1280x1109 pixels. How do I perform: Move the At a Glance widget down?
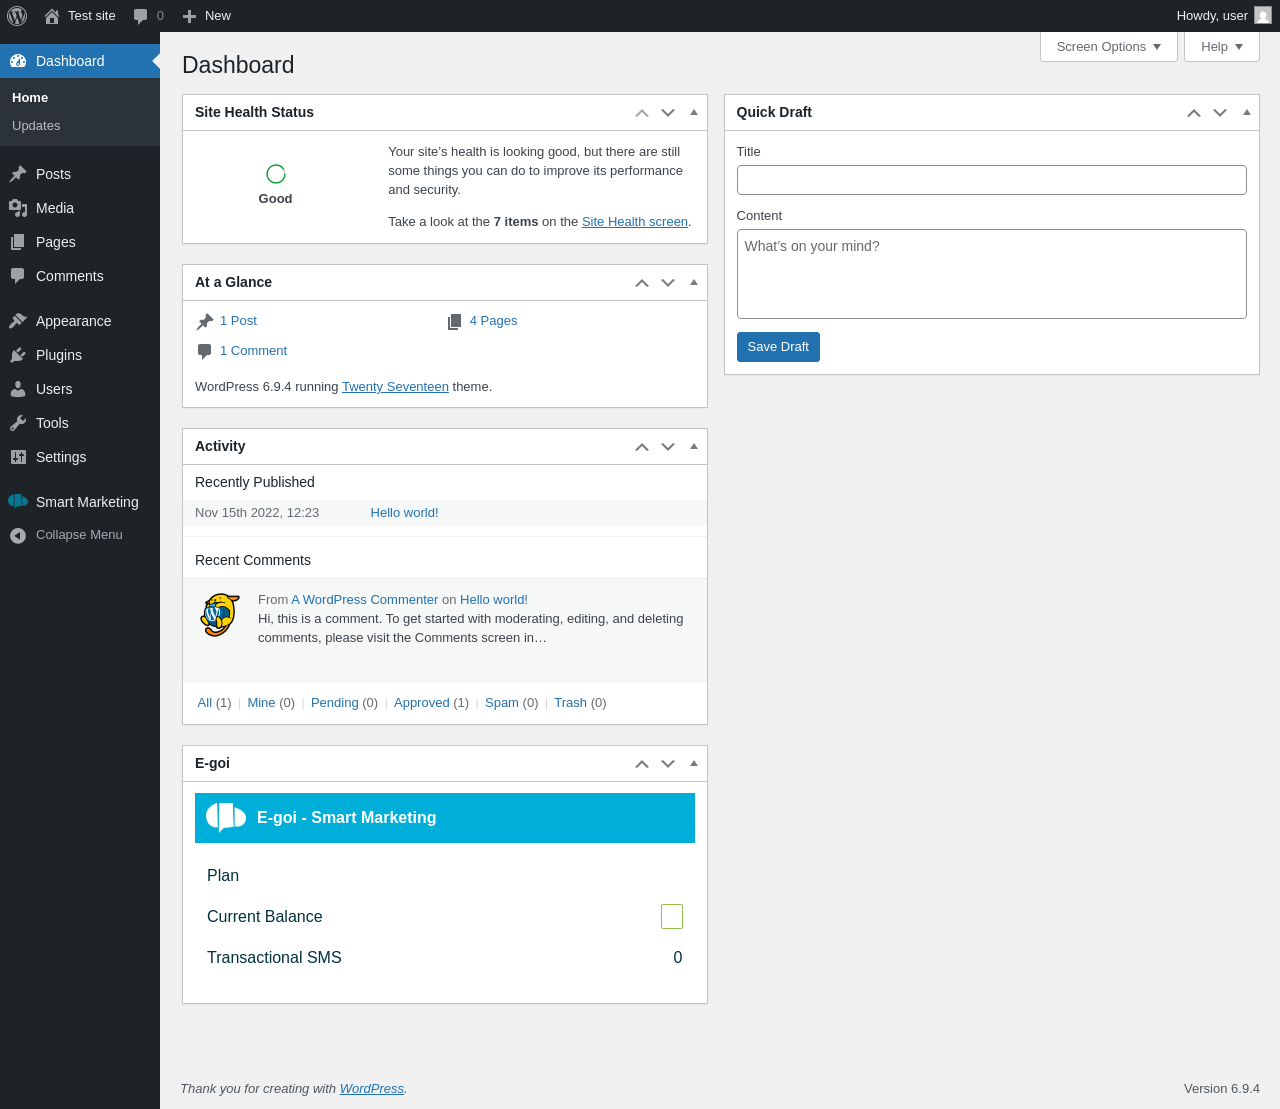click(668, 283)
